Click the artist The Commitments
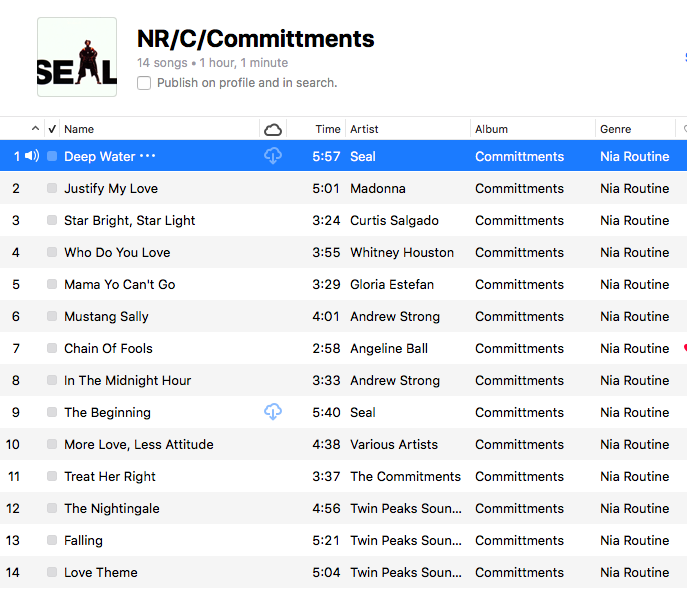Screen dimensions: 687x596 tap(405, 476)
